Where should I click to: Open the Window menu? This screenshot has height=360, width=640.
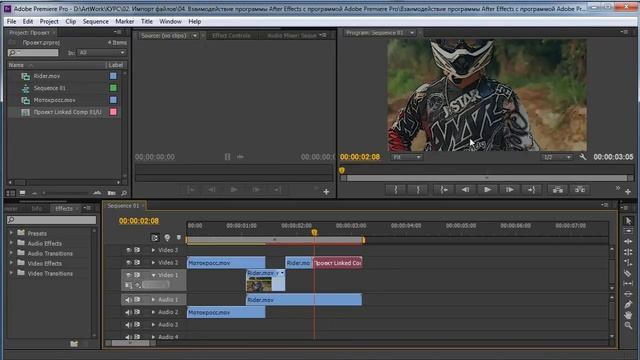pos(170,21)
